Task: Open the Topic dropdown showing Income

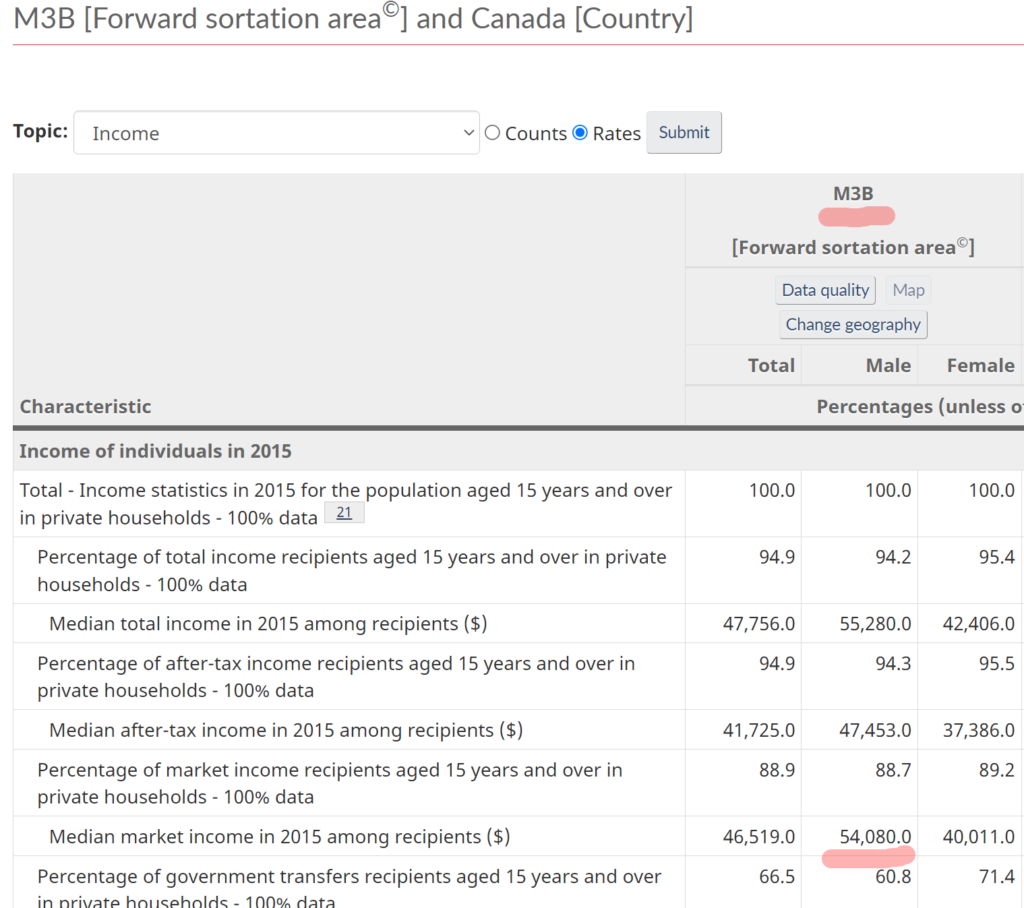Action: (276, 133)
